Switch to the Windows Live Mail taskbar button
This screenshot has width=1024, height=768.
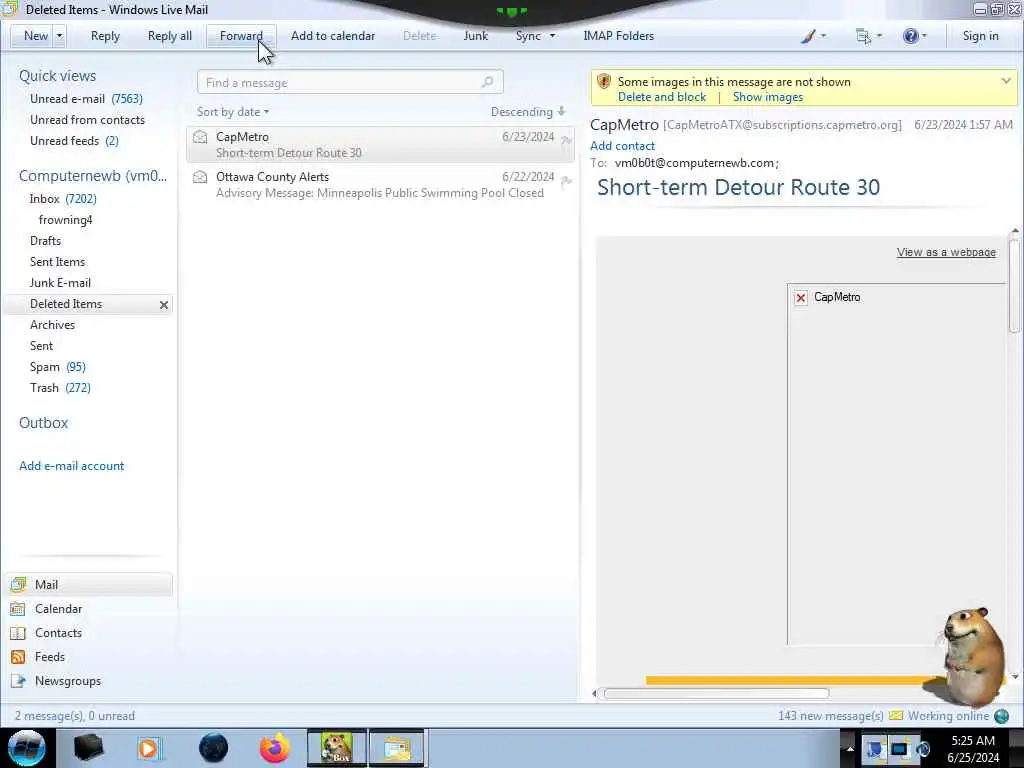click(396, 748)
